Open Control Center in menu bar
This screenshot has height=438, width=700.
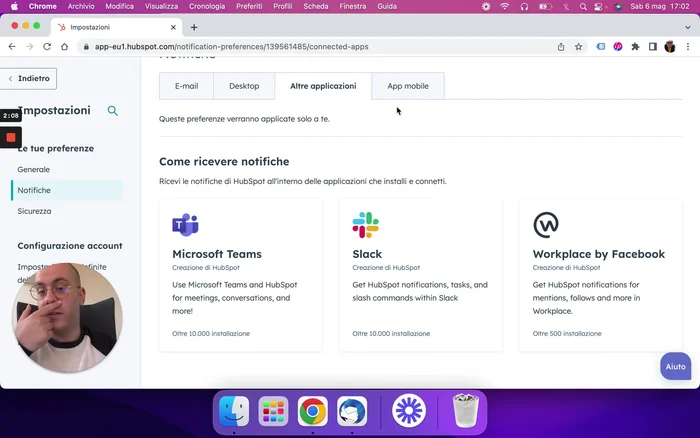(598, 7)
